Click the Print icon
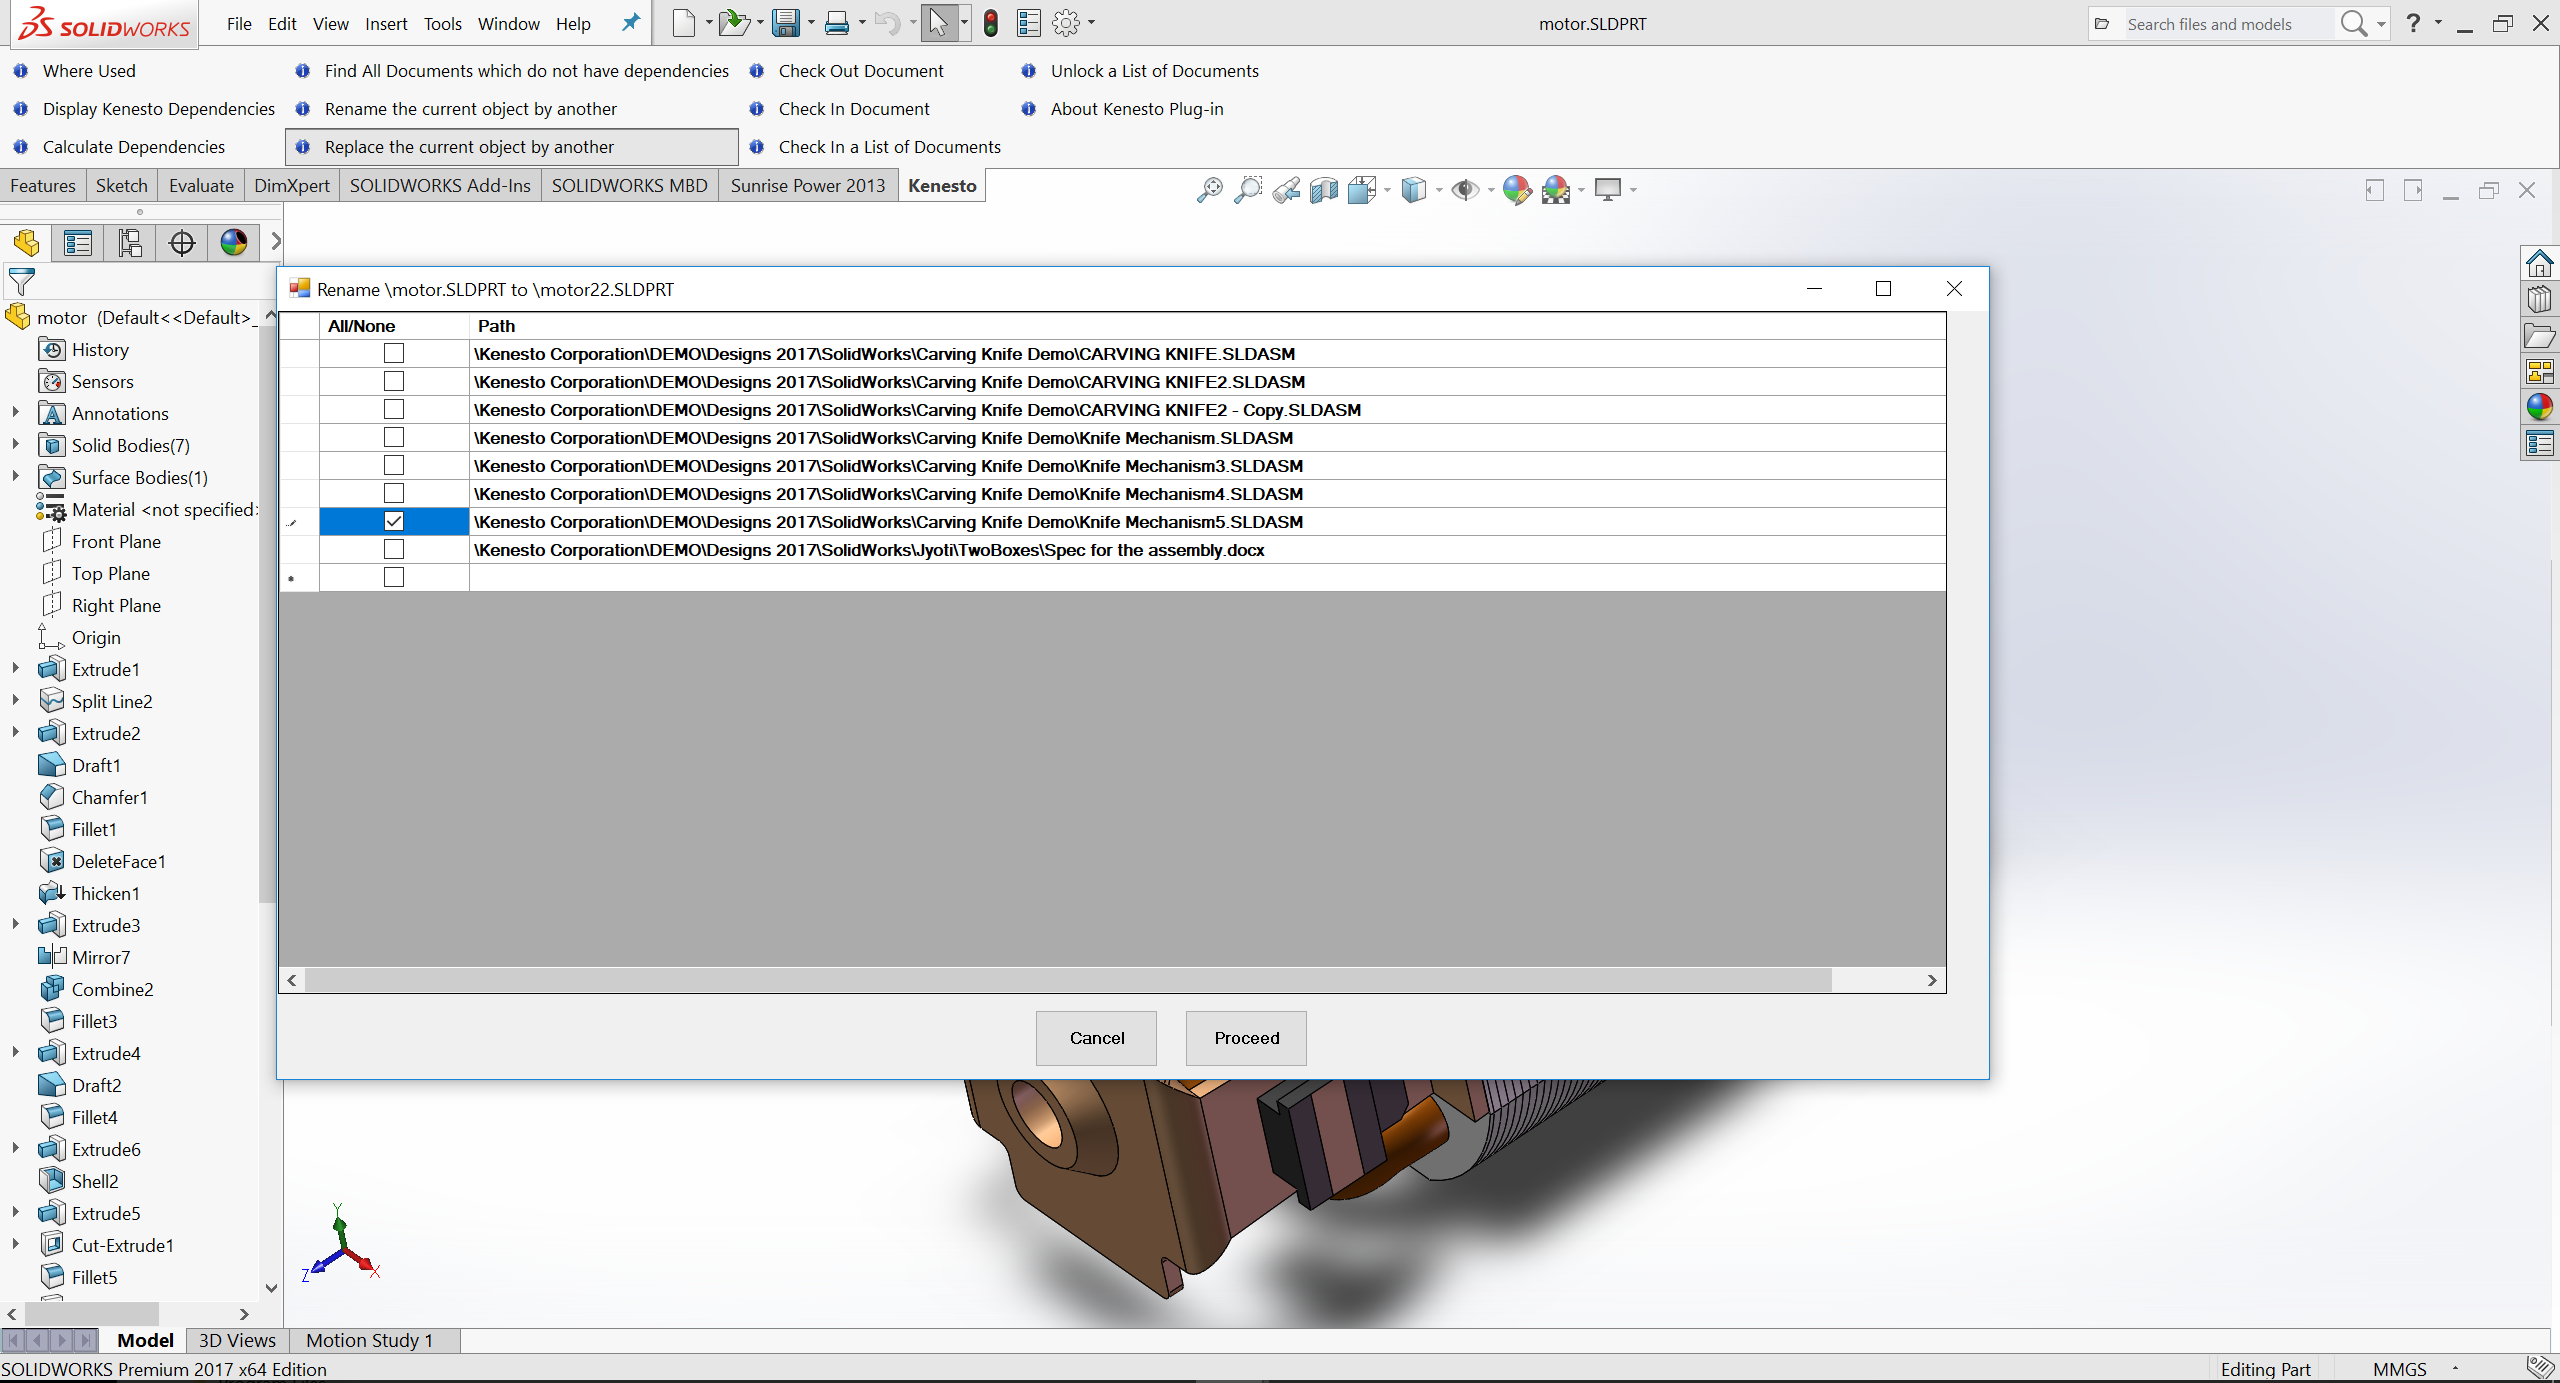This screenshot has height=1383, width=2560. click(x=837, y=22)
